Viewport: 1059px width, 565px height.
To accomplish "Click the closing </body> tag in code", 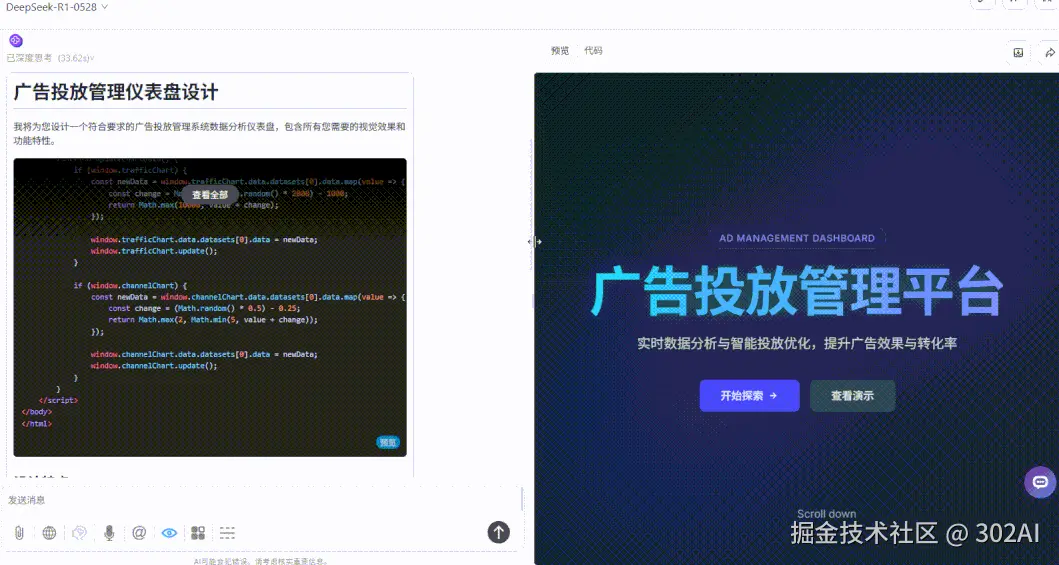I will click(x=36, y=412).
